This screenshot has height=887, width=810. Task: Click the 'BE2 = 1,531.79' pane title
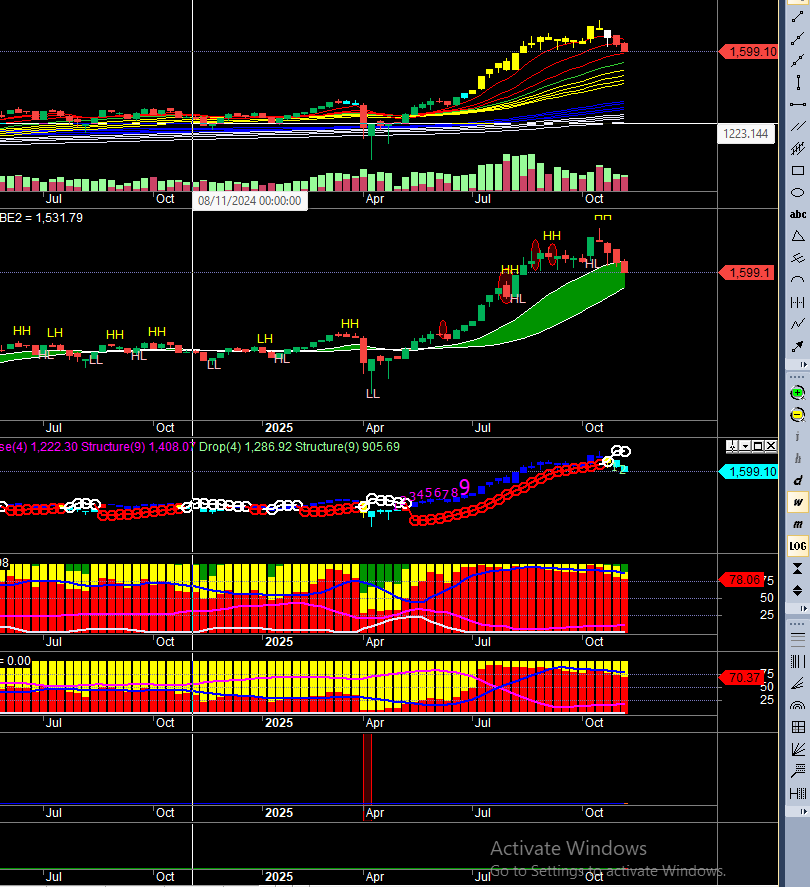pyautogui.click(x=41, y=218)
